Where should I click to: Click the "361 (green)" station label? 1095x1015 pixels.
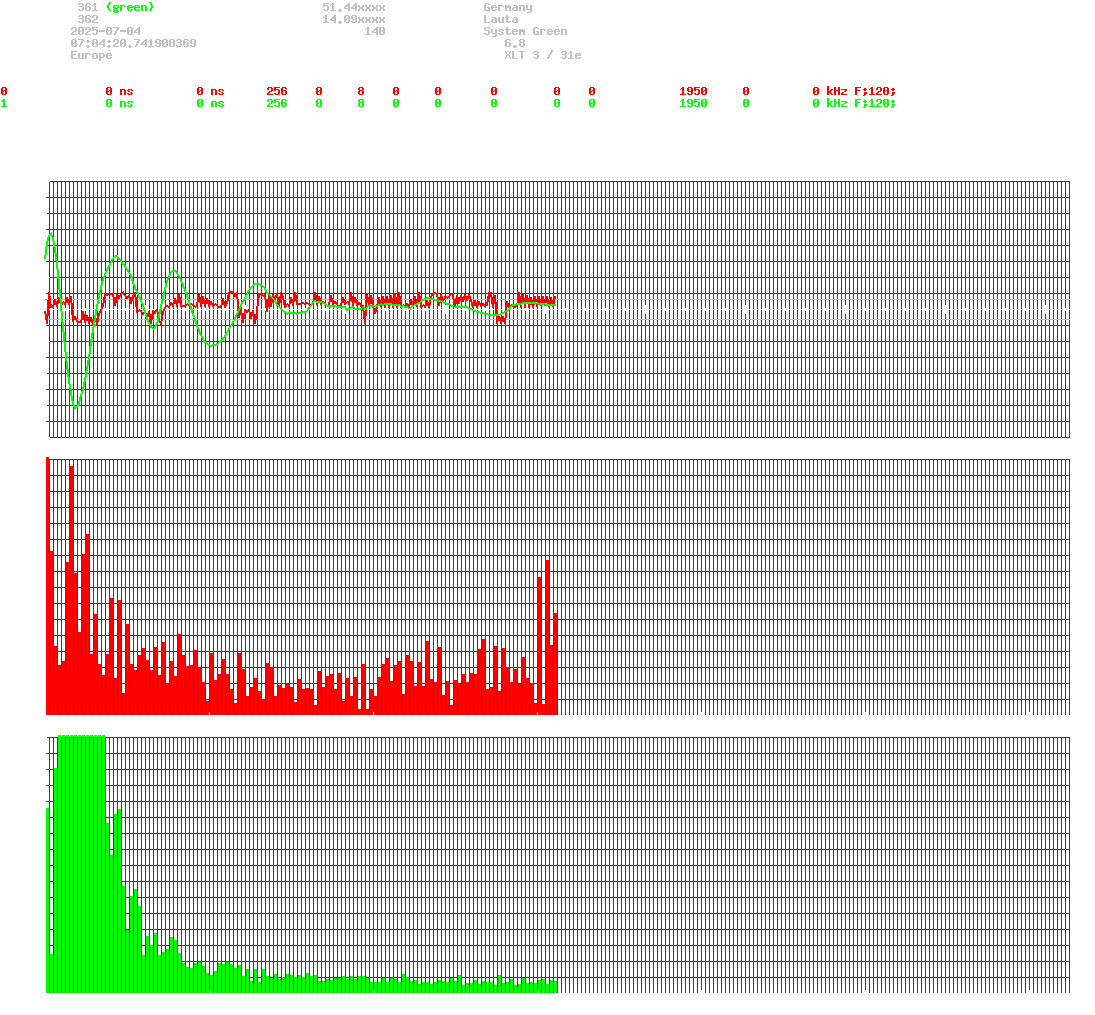pyautogui.click(x=116, y=8)
